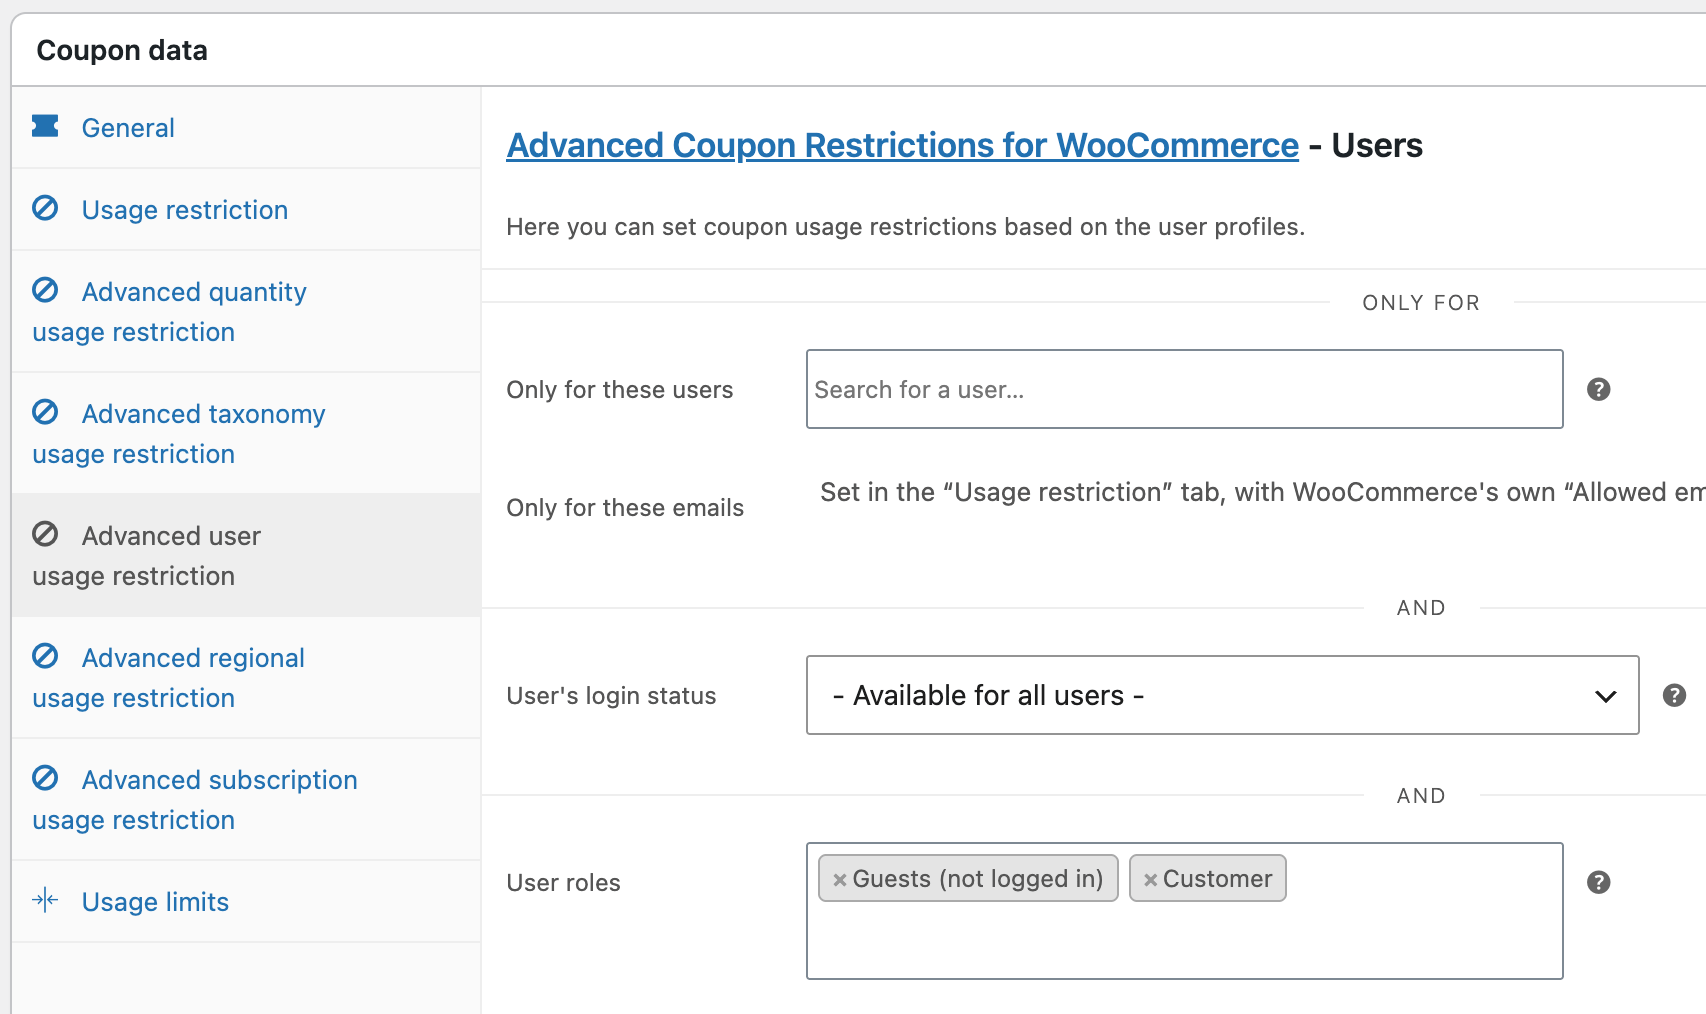
Task: Click the ban icon beside Usage restriction
Action: (45, 208)
